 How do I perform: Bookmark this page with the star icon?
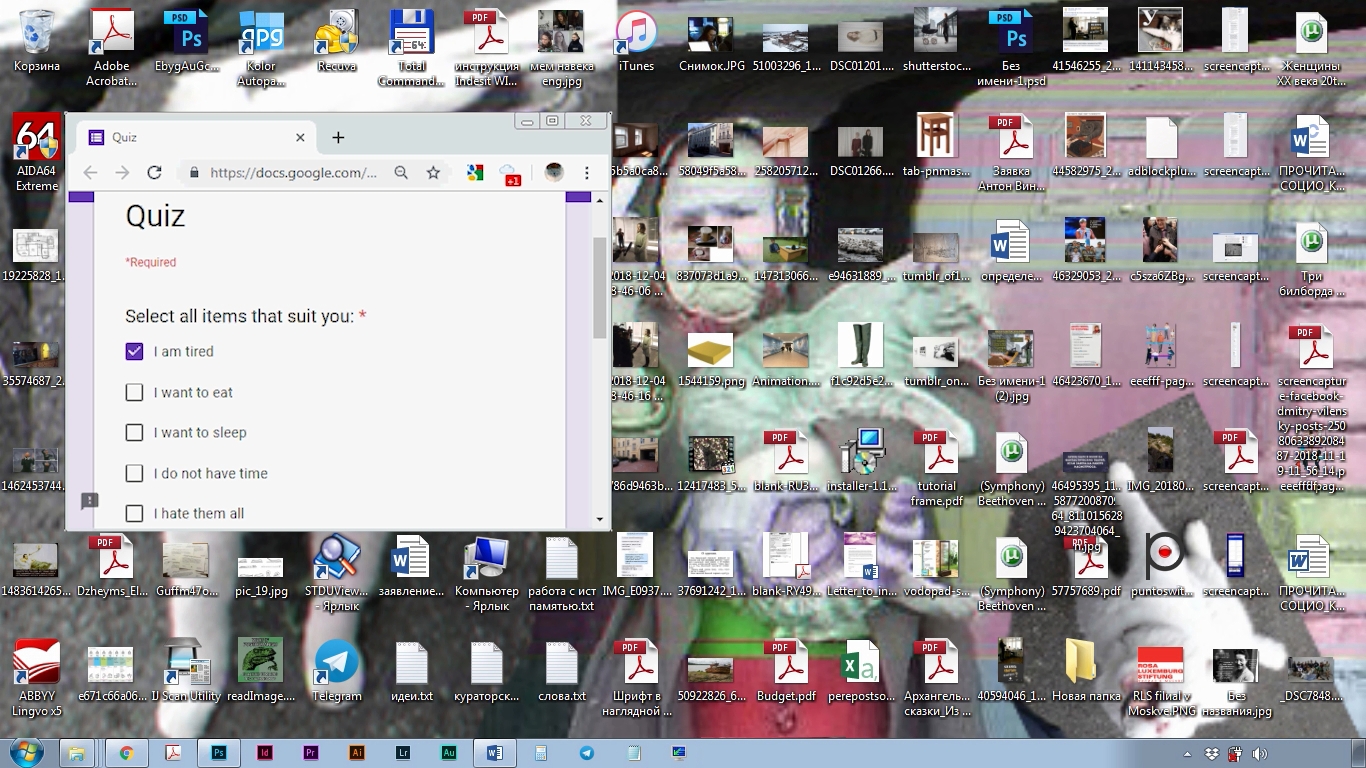point(433,173)
